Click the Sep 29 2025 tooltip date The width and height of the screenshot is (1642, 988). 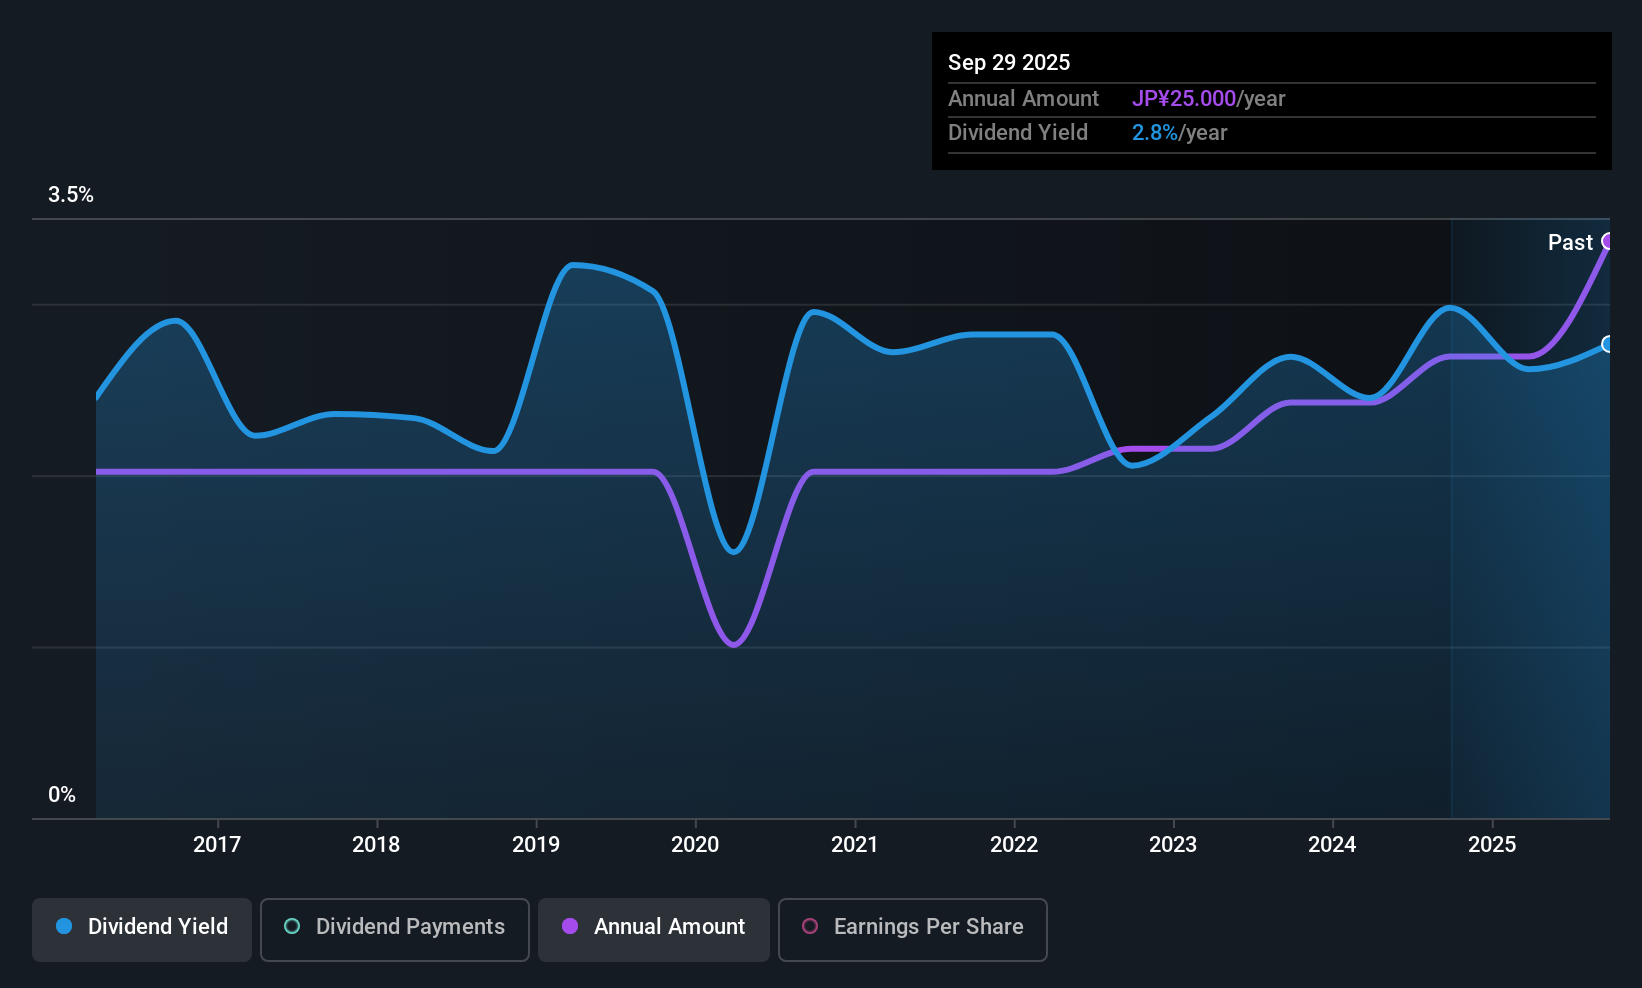pos(1009,63)
